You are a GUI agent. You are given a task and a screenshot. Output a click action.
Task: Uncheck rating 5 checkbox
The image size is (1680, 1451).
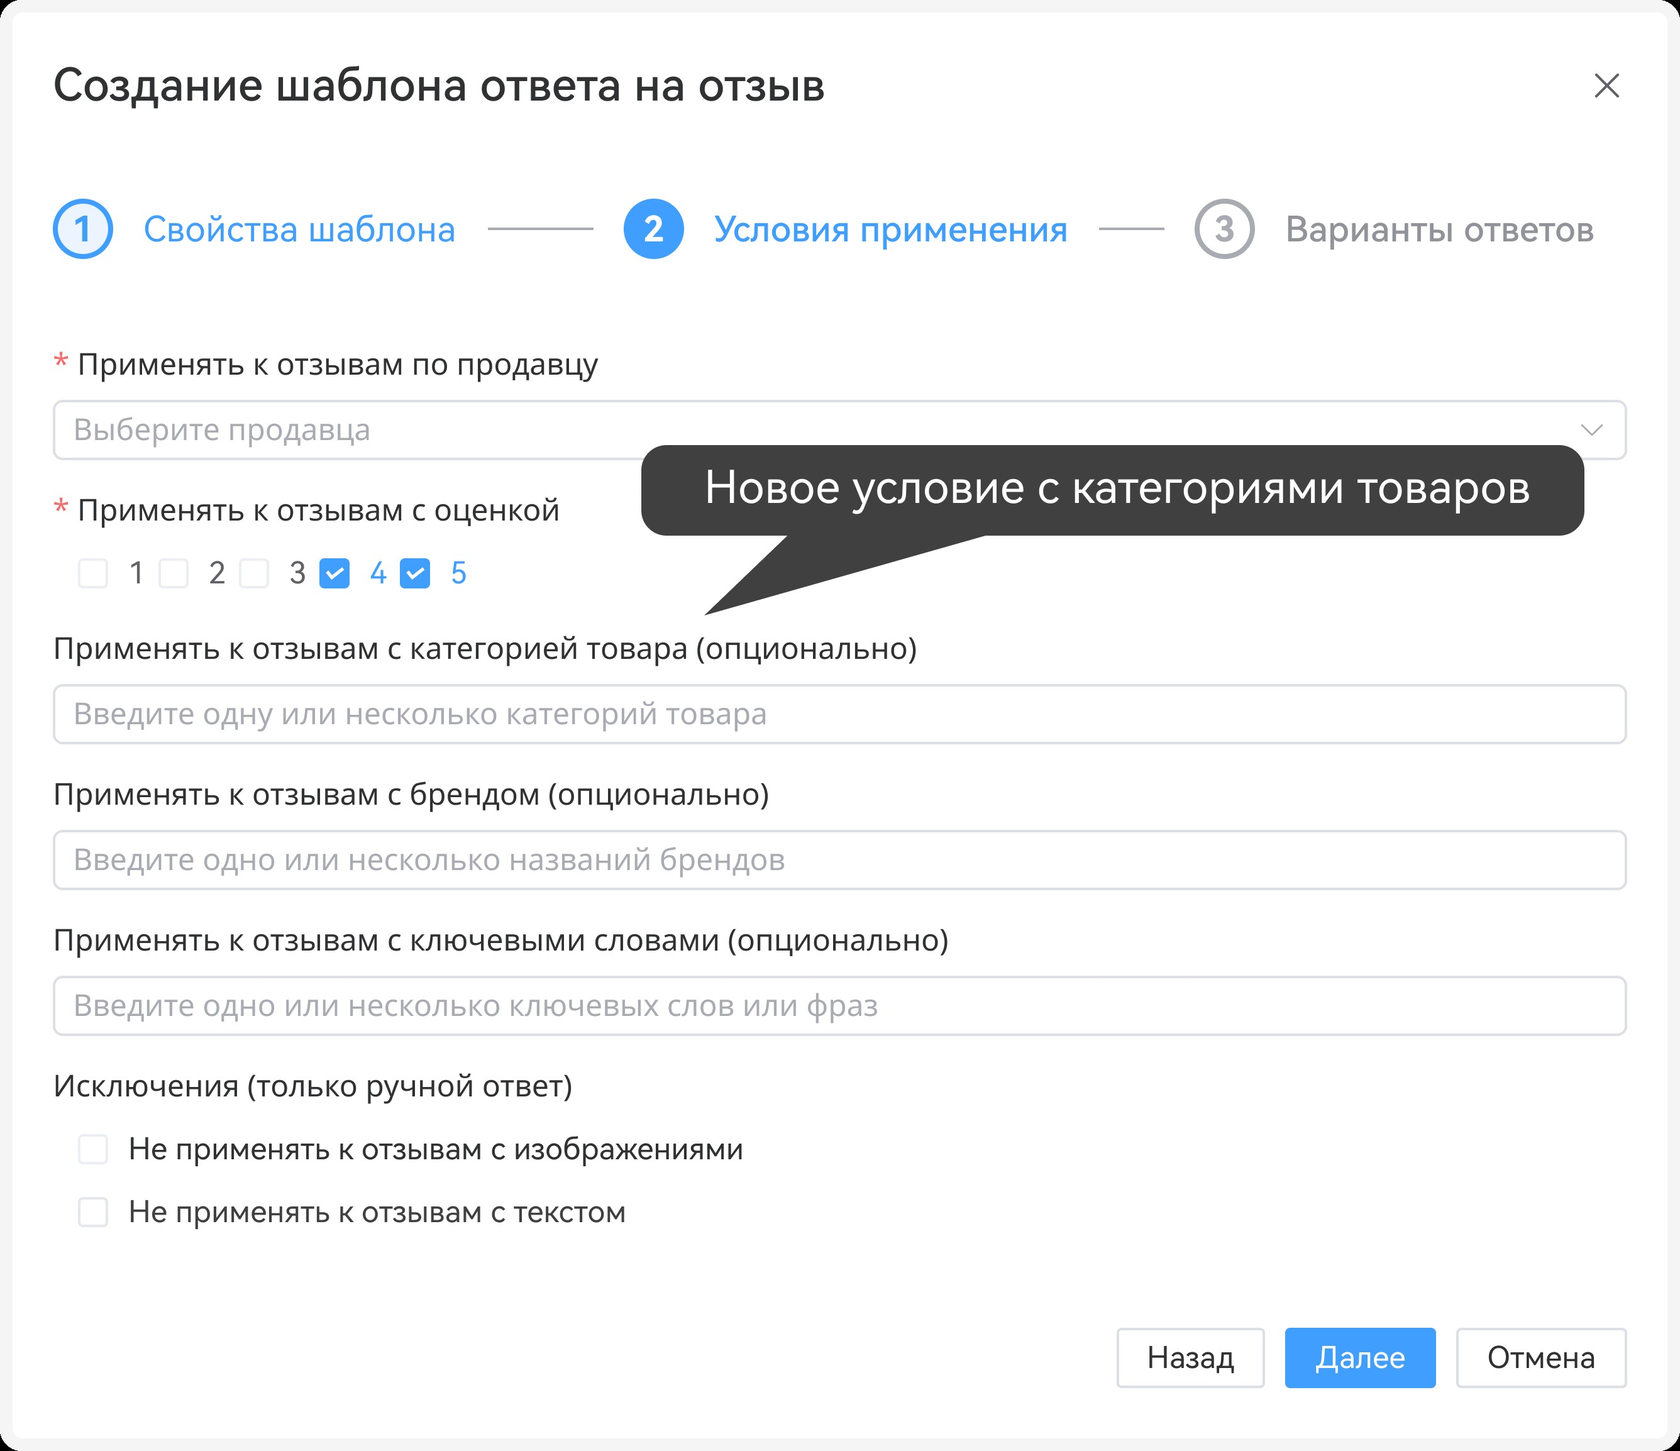click(415, 573)
